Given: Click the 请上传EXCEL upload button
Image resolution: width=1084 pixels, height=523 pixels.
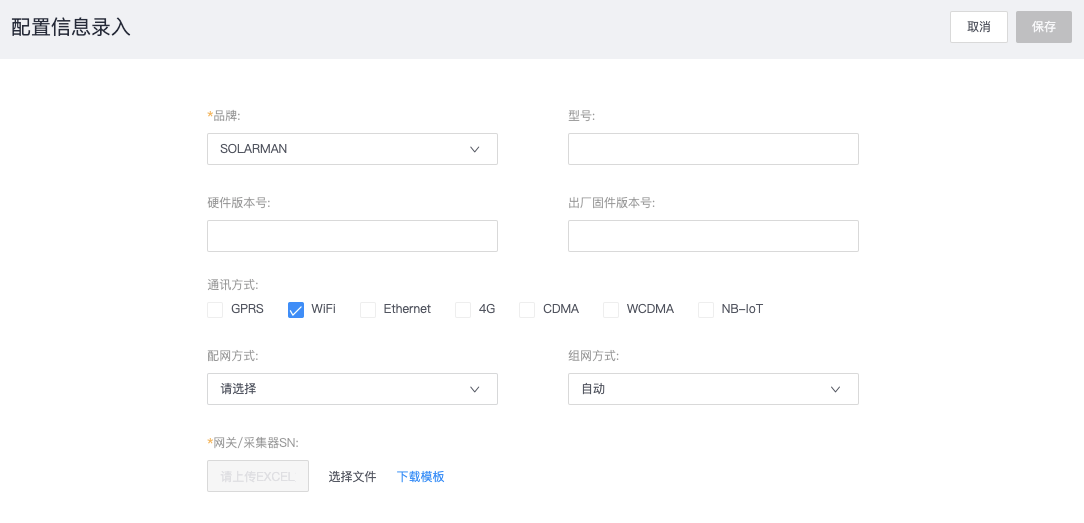Looking at the screenshot, I should (x=257, y=476).
